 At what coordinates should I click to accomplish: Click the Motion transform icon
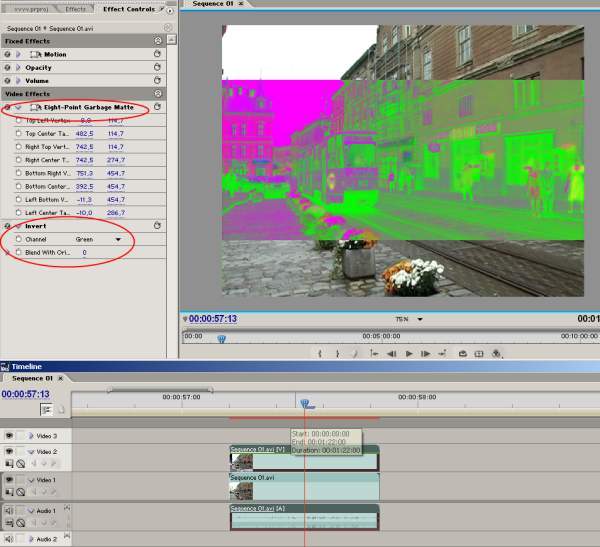click(x=36, y=54)
